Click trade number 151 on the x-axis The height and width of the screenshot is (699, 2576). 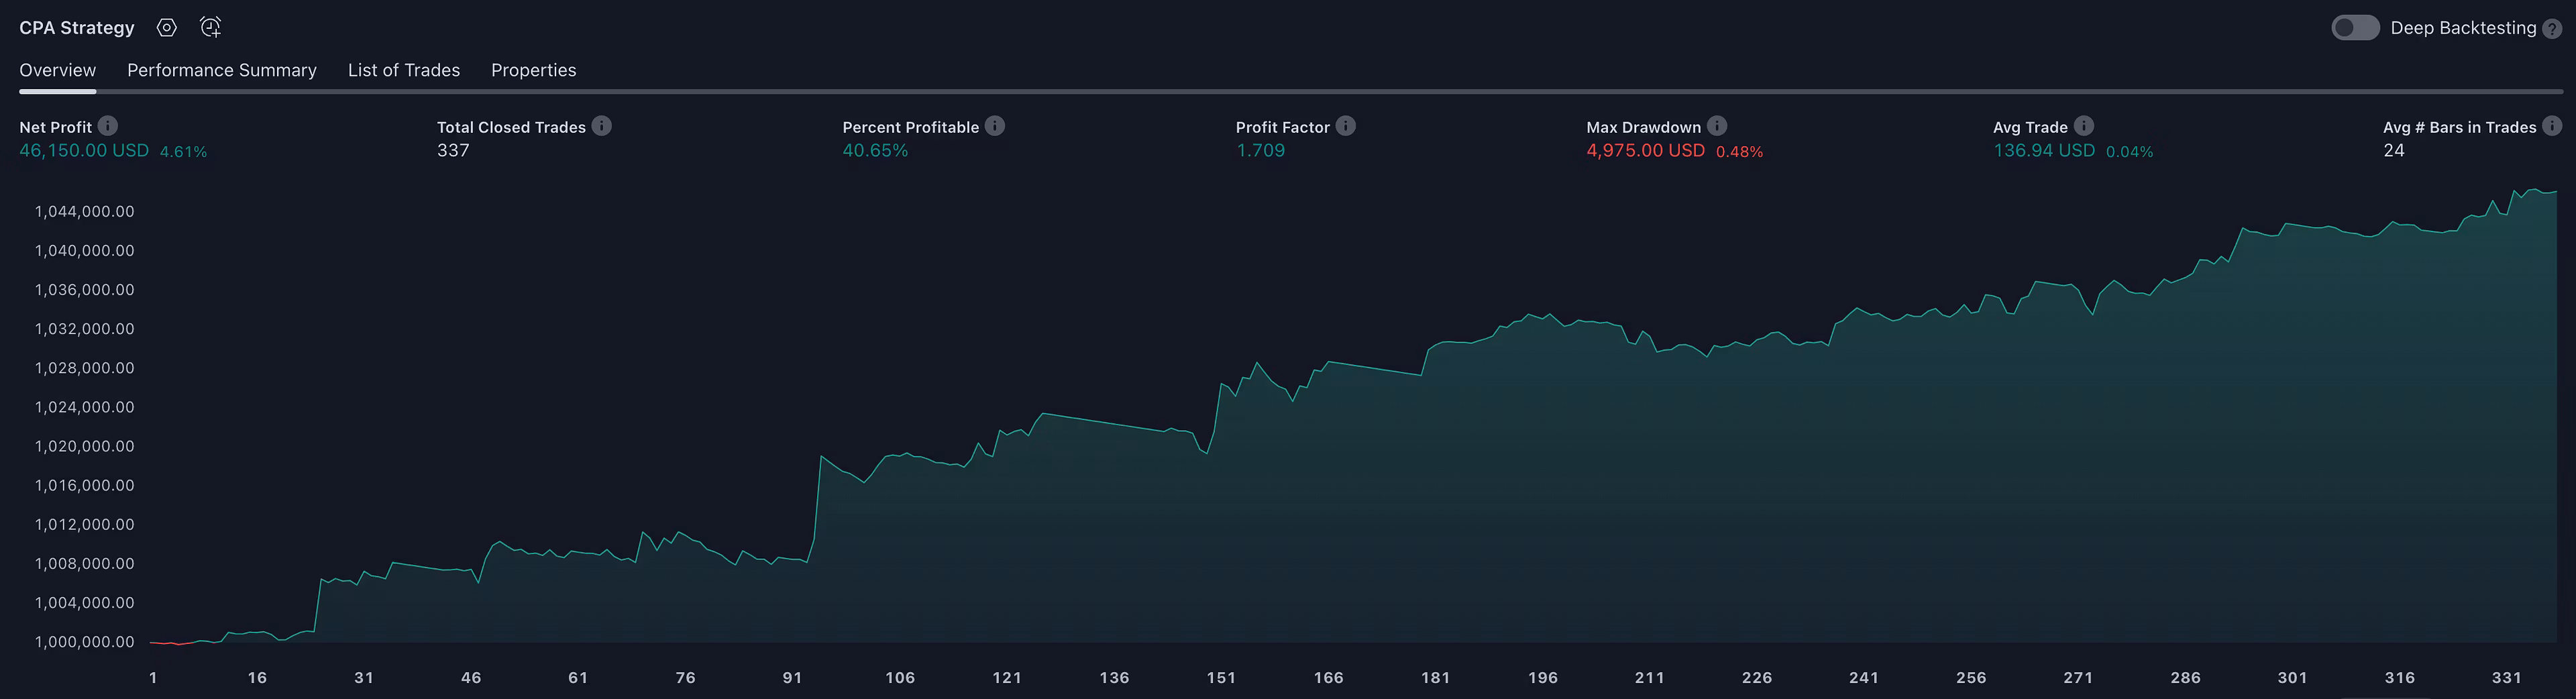(x=1221, y=678)
